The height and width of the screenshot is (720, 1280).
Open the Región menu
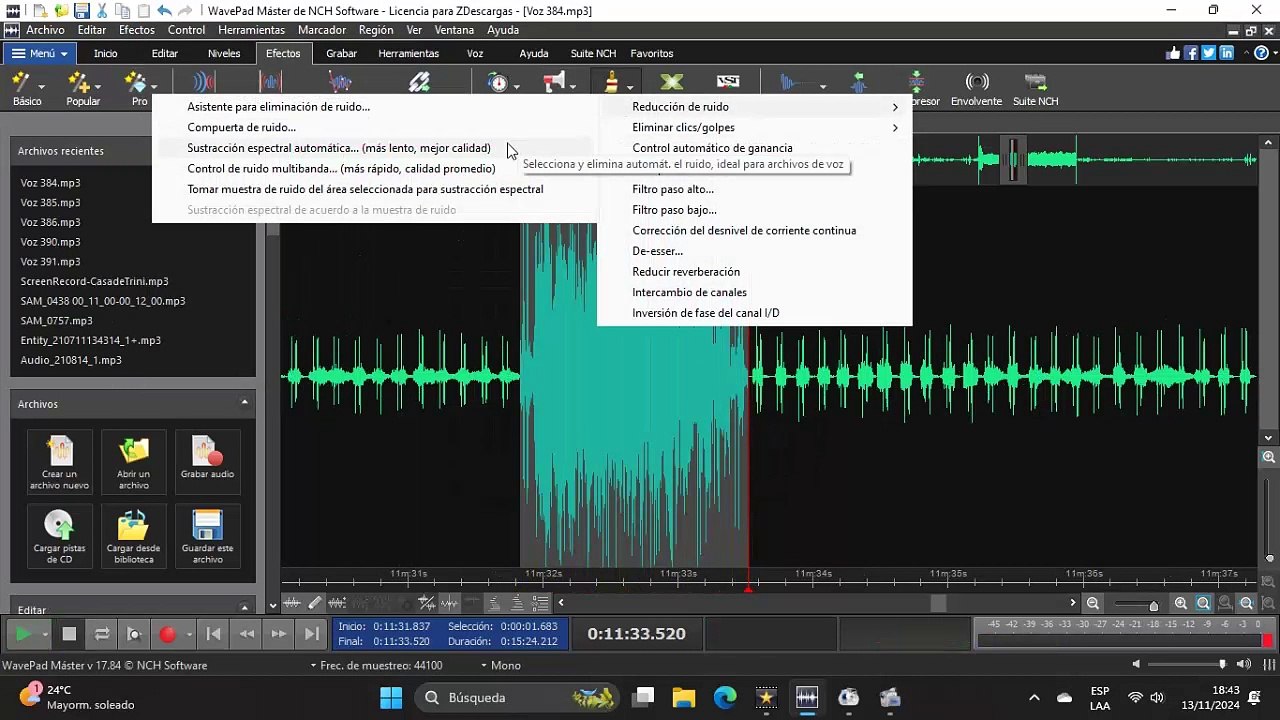(x=376, y=30)
